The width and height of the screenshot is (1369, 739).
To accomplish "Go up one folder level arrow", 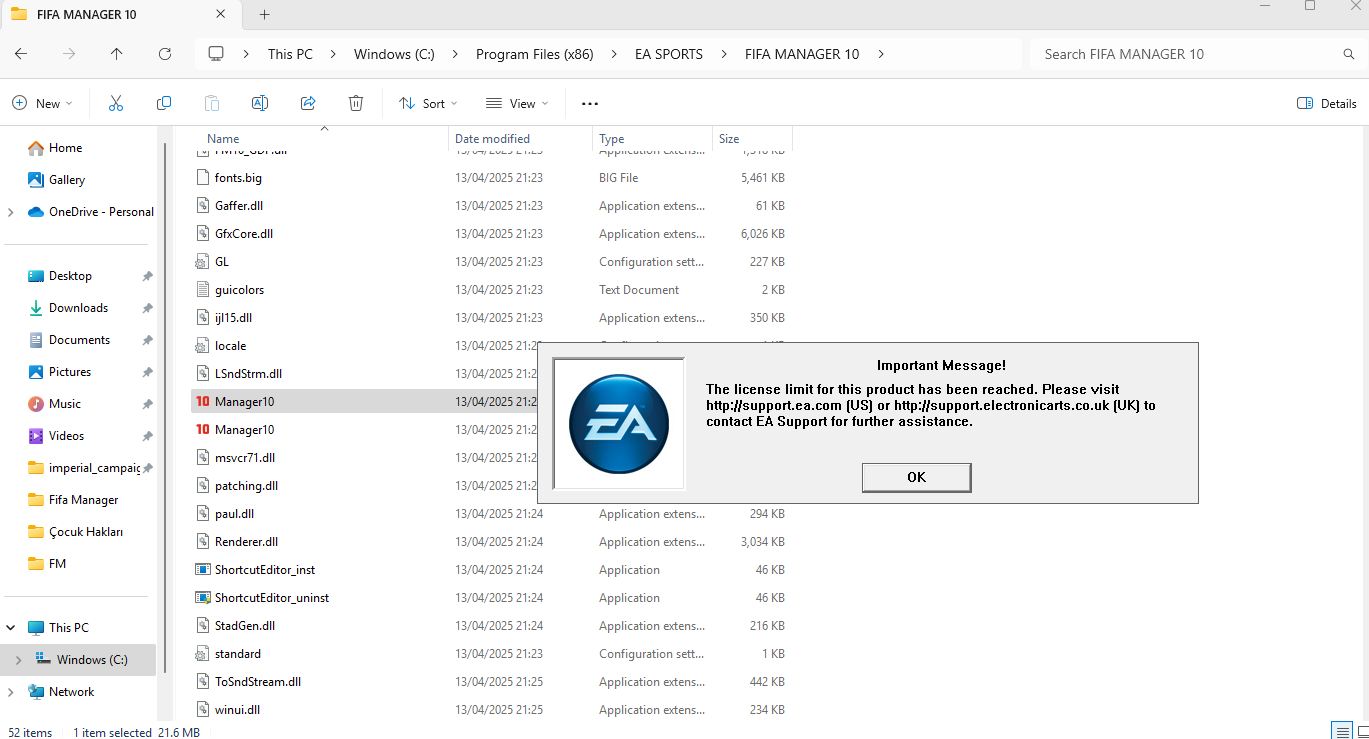I will coord(117,54).
